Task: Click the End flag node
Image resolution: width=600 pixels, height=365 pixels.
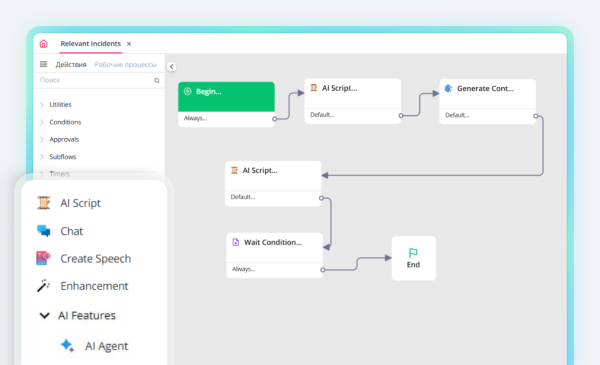Action: coord(414,258)
